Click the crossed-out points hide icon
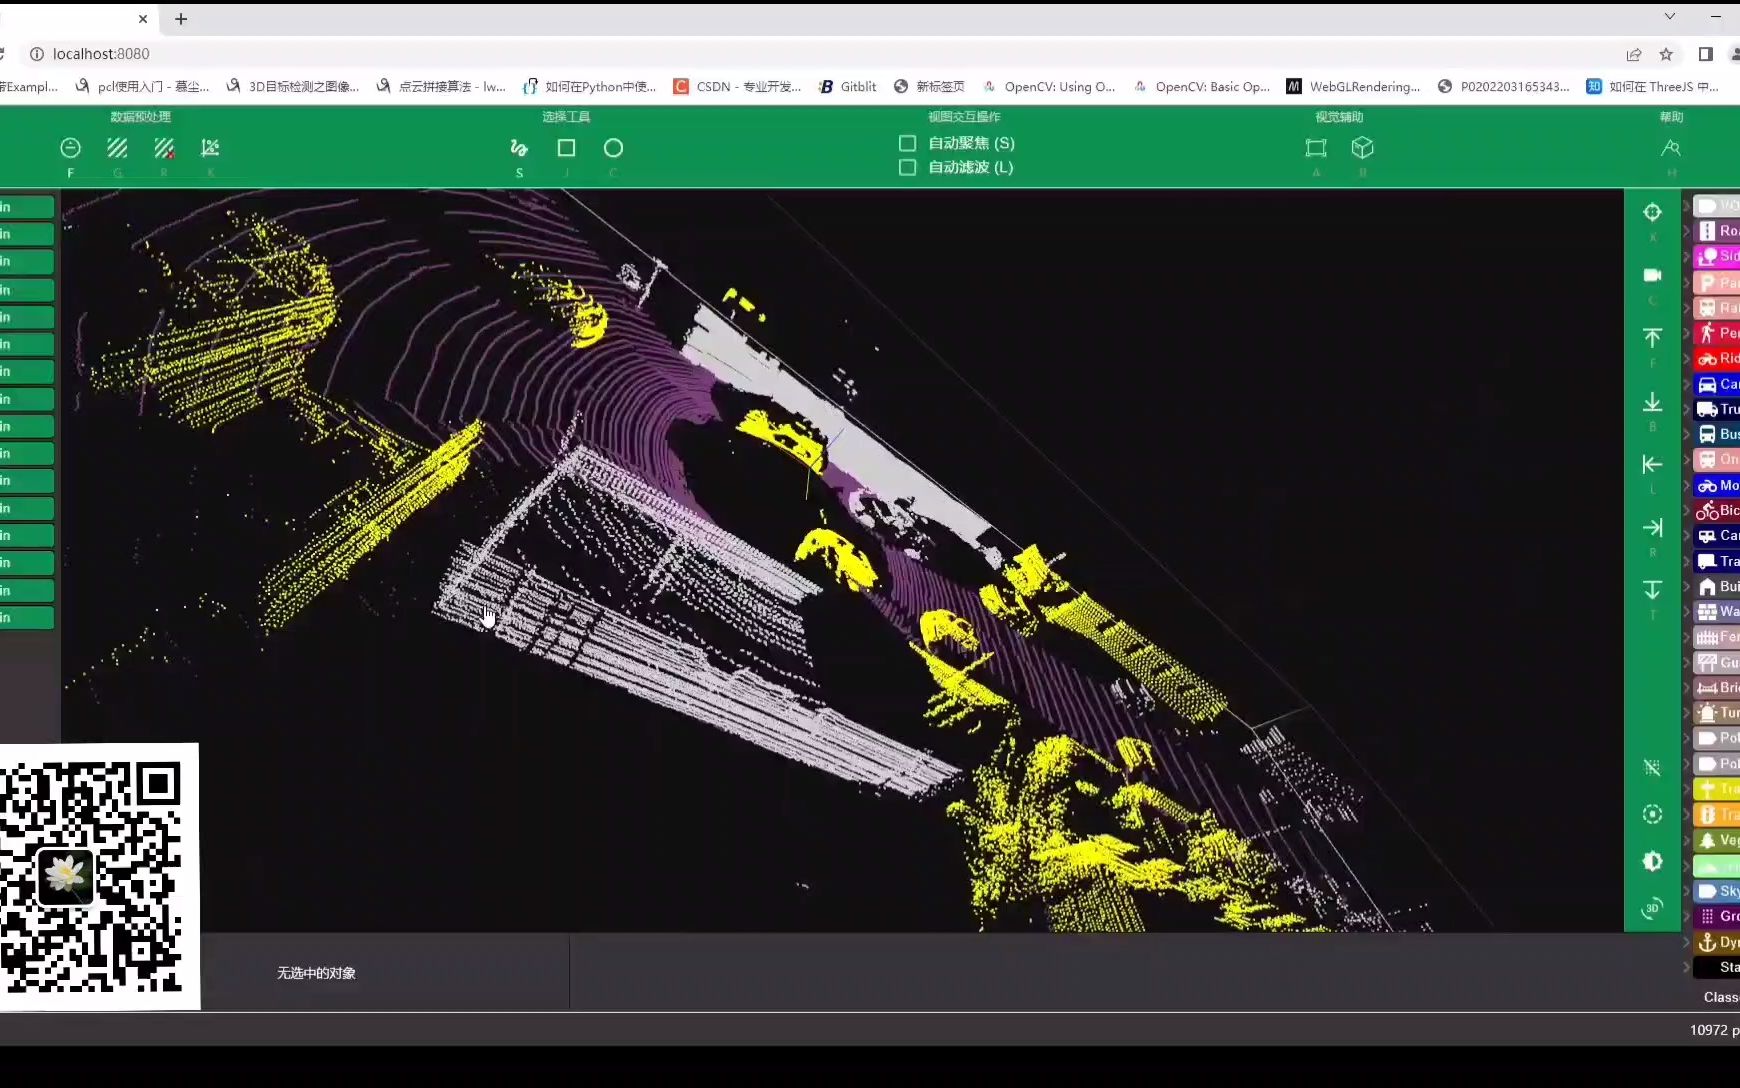This screenshot has height=1088, width=1740. click(1652, 767)
